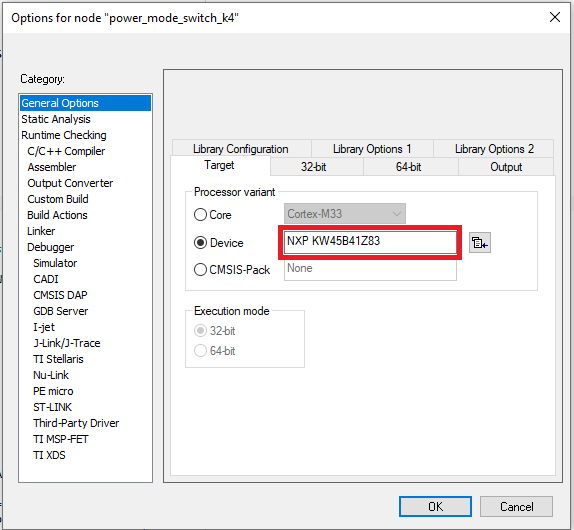Switch to the Library Configuration tab
Screen dimensions: 574x530
pos(241,149)
